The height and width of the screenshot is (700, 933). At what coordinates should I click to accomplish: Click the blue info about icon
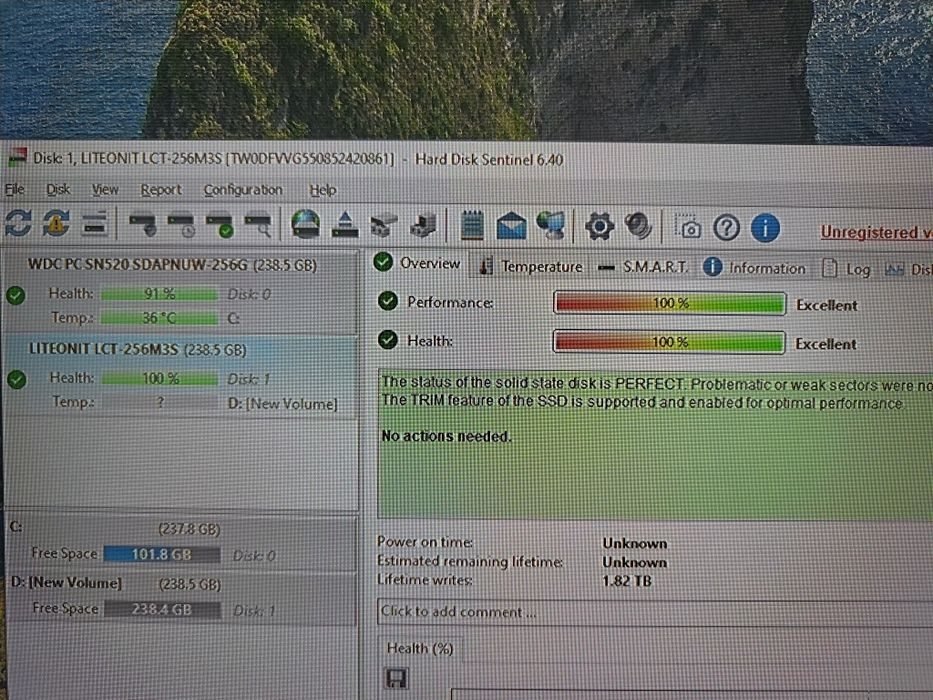pyautogui.click(x=765, y=228)
